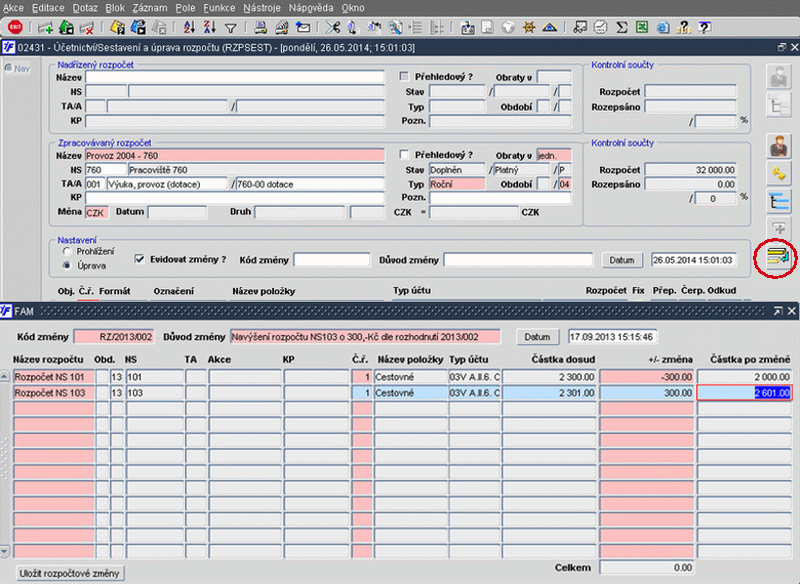The image size is (800, 584).
Task: Click the Kód změny field in Nastavení
Action: coord(332,260)
